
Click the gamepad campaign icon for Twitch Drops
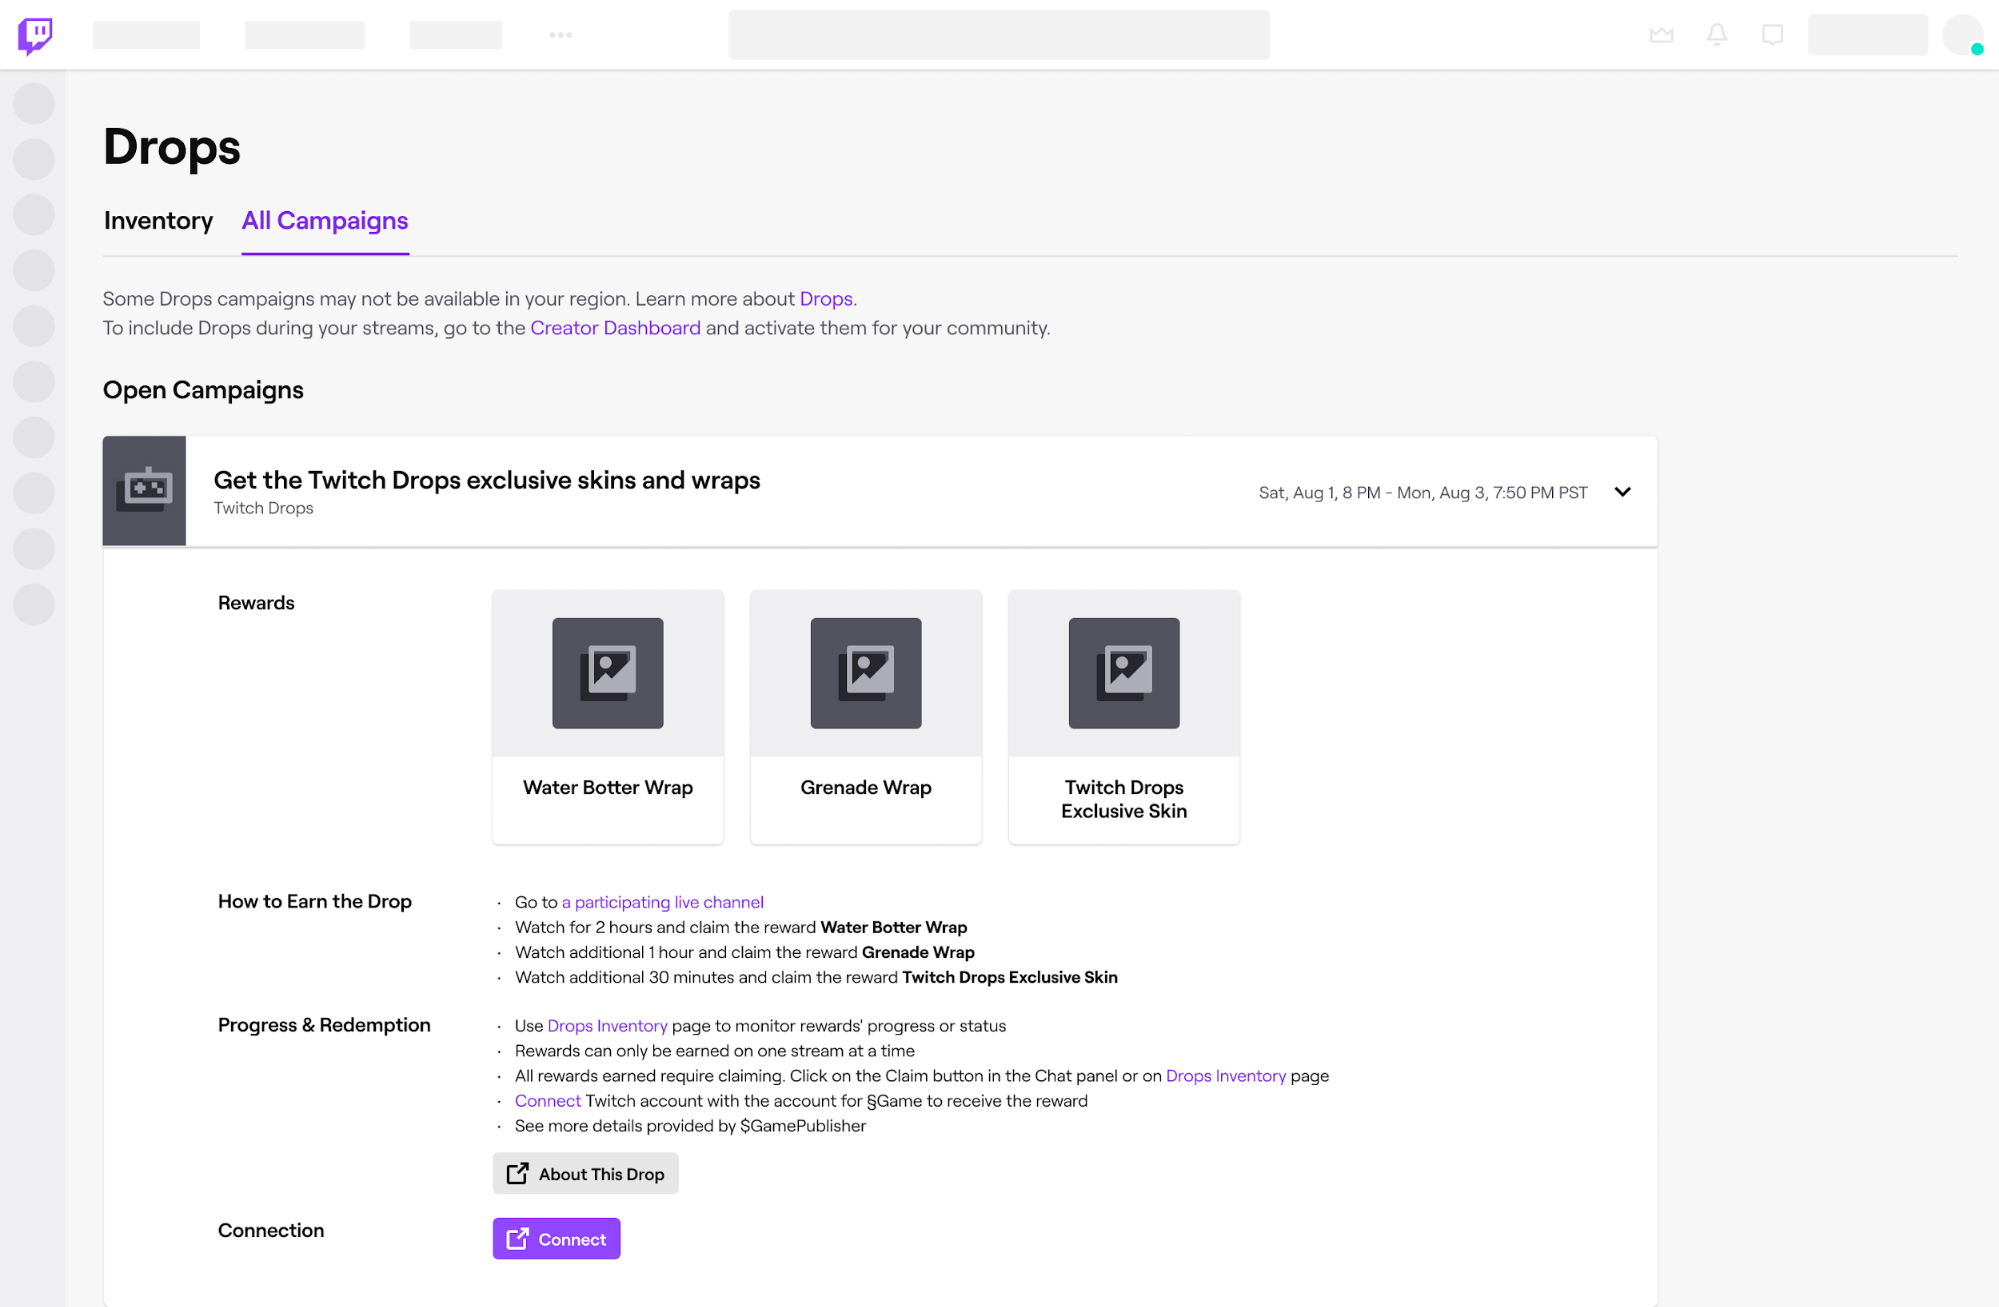[144, 490]
